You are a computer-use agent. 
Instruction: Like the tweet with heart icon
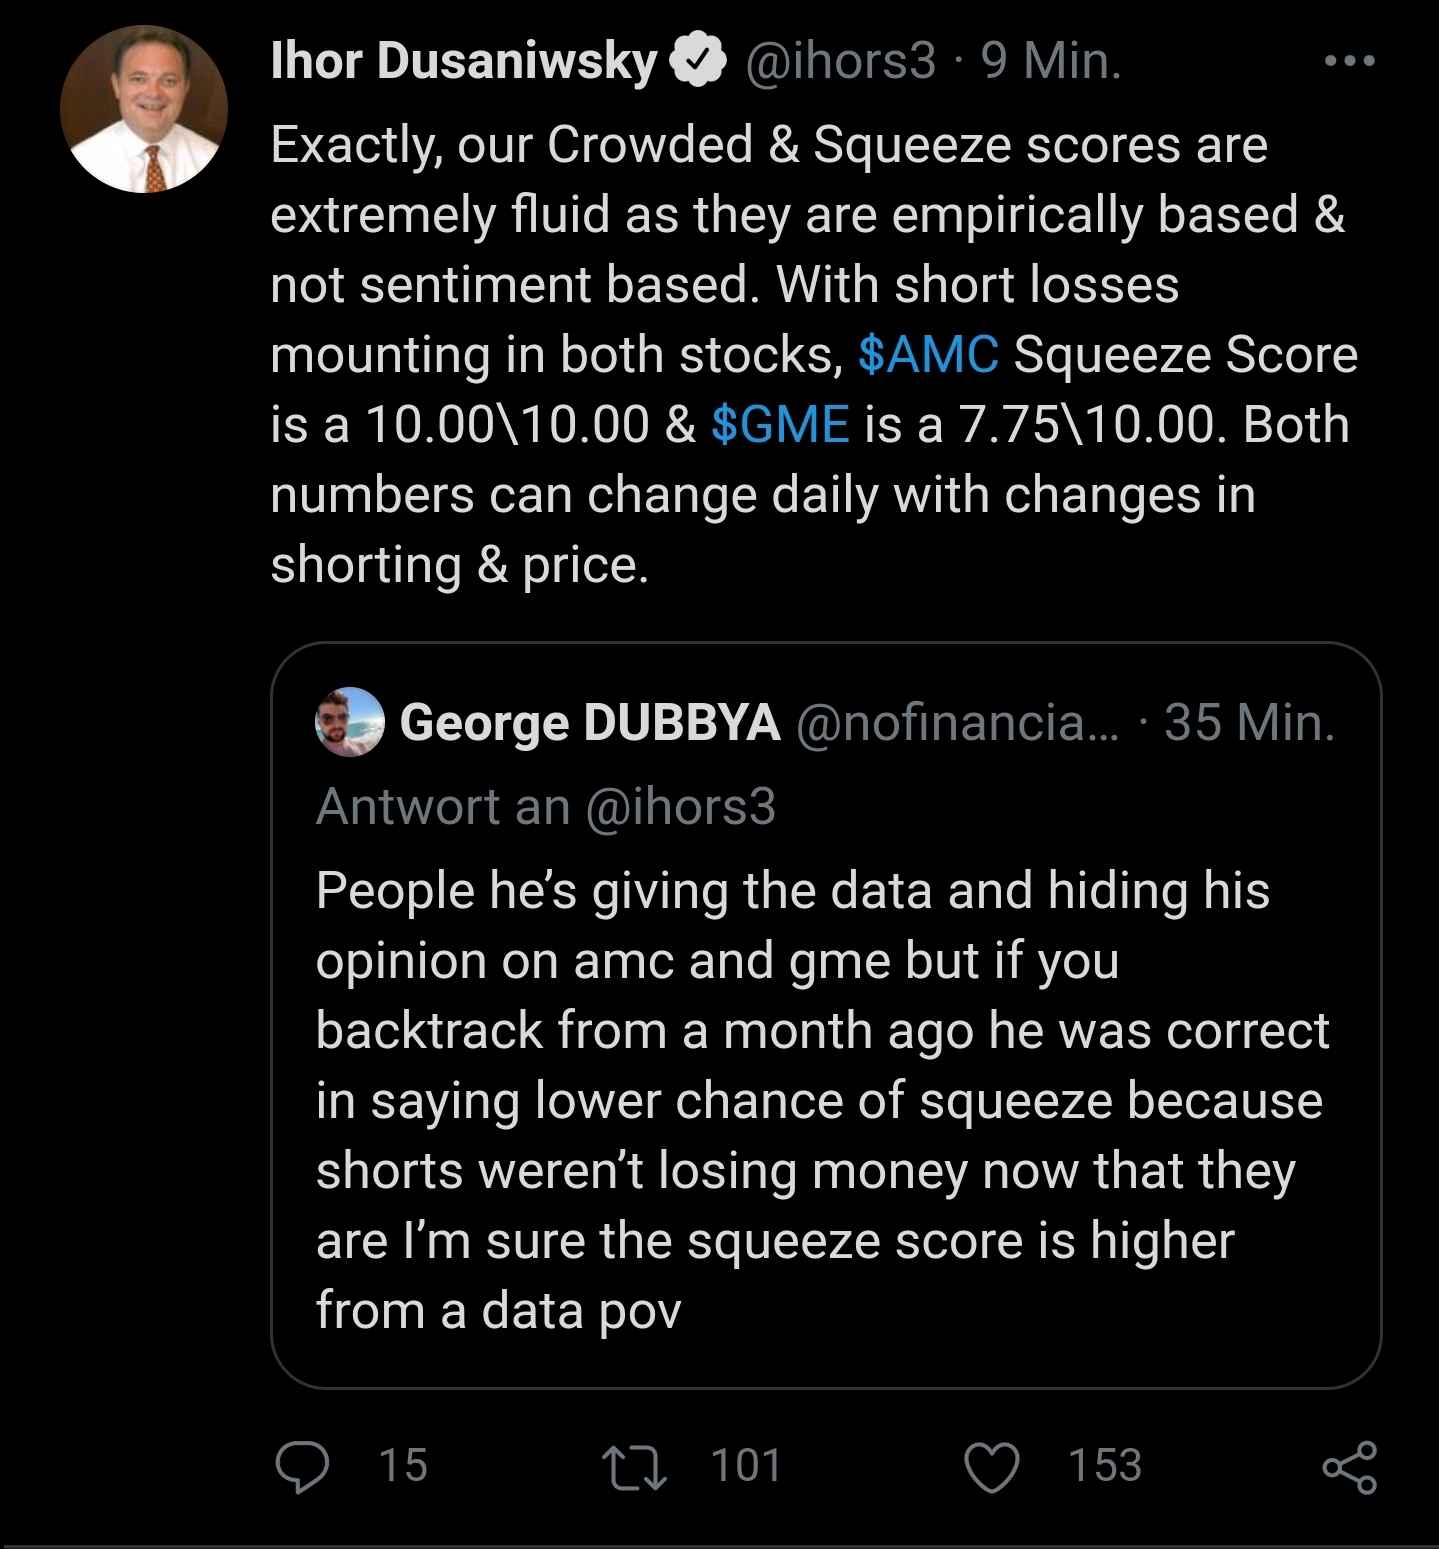click(x=991, y=1466)
